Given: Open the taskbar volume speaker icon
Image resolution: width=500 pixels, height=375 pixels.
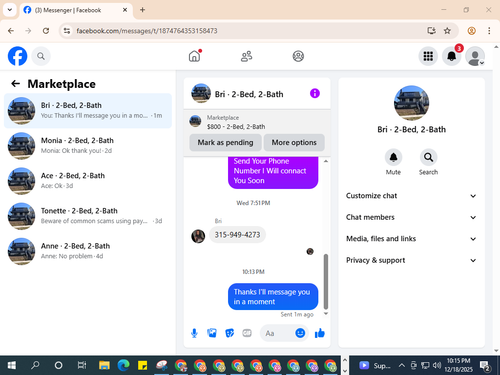Looking at the screenshot, I should point(437,365).
